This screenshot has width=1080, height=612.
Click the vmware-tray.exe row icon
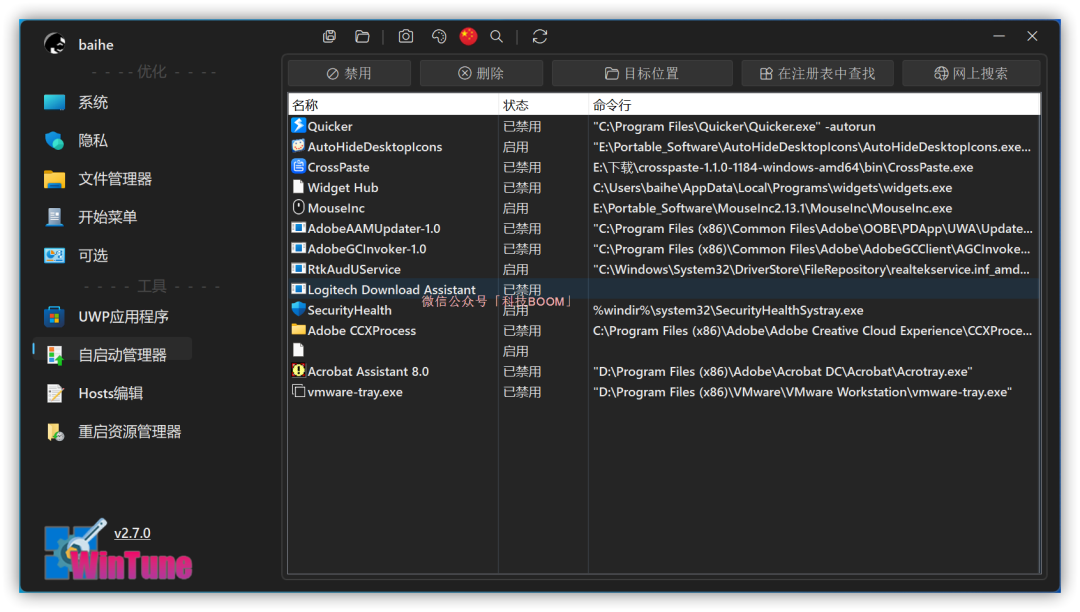pyautogui.click(x=298, y=391)
